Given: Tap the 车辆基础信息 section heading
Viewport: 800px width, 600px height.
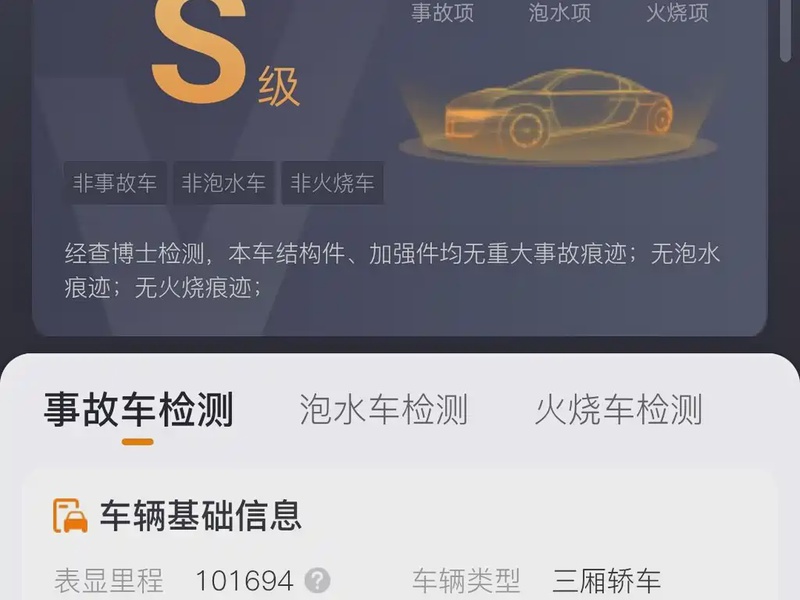Looking at the screenshot, I should 201,516.
